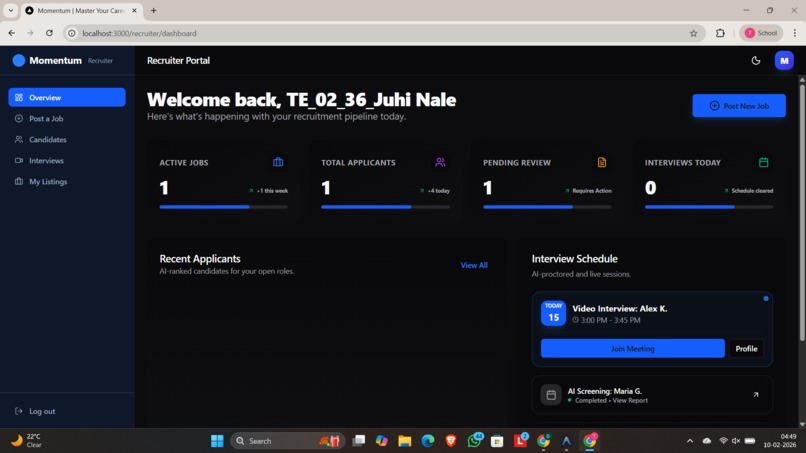Open the School profile chip
This screenshot has height=453, width=806.
pos(761,33)
